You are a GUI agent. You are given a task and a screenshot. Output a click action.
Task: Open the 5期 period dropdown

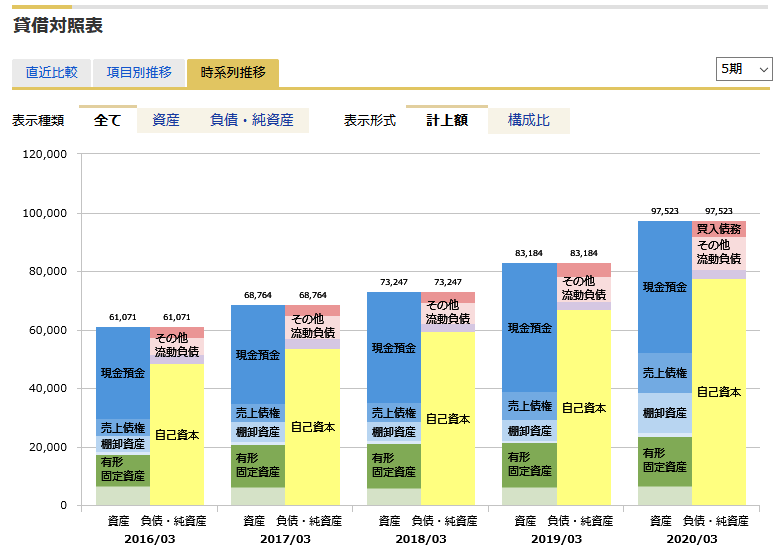pos(744,69)
